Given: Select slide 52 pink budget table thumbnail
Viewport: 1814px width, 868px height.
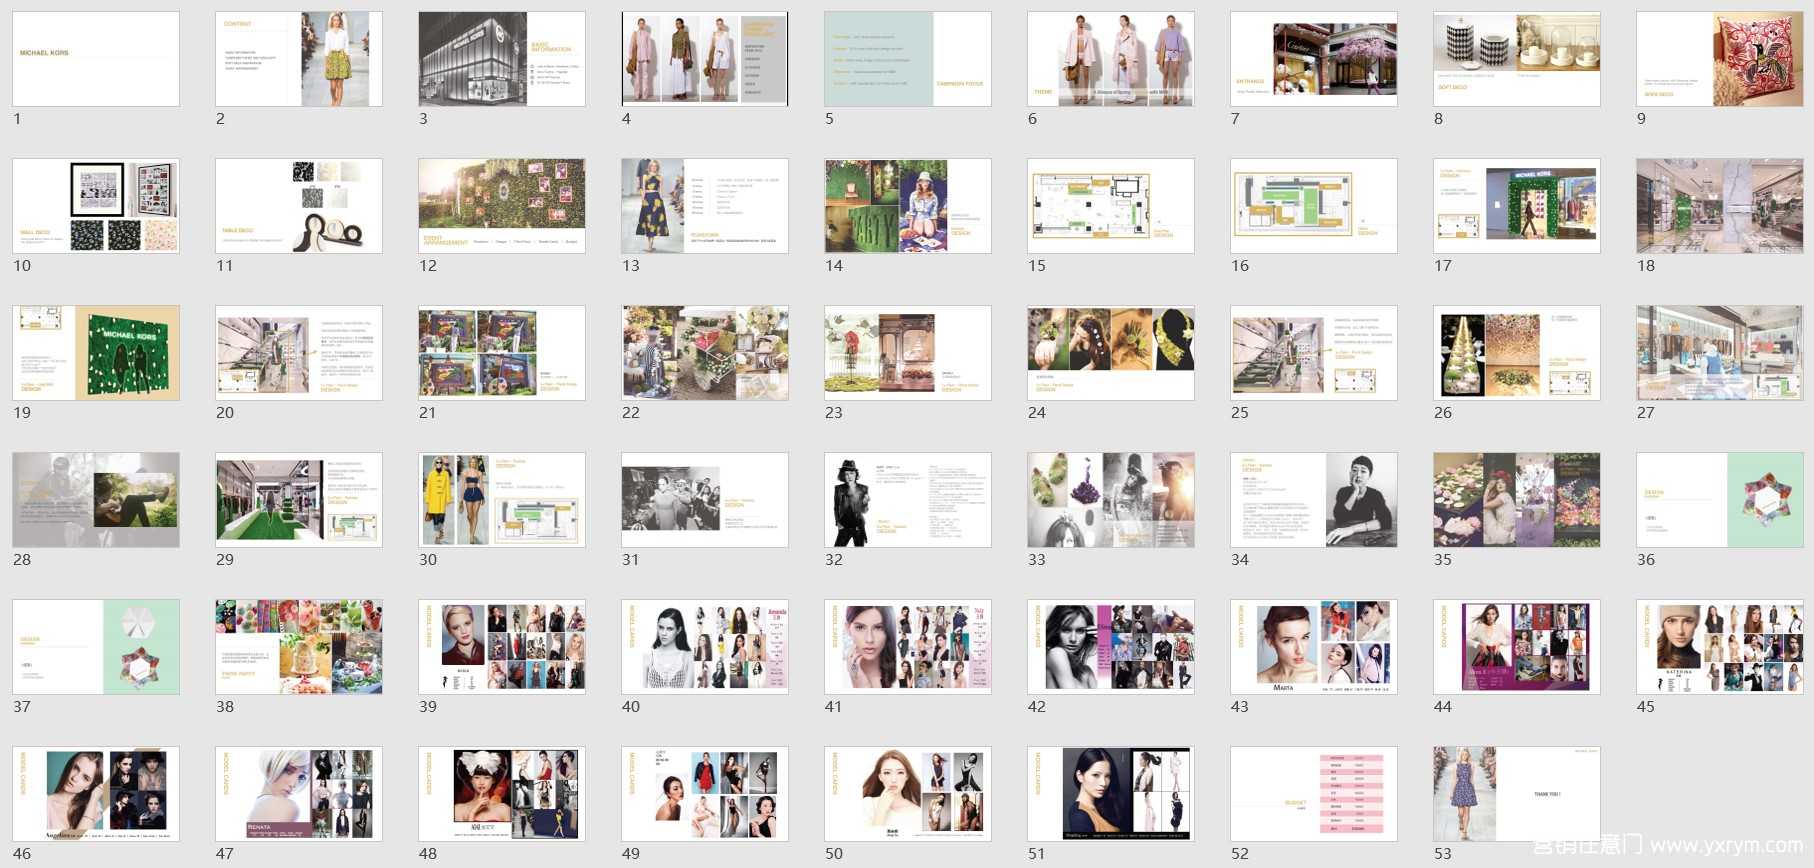Looking at the screenshot, I should point(1314,794).
